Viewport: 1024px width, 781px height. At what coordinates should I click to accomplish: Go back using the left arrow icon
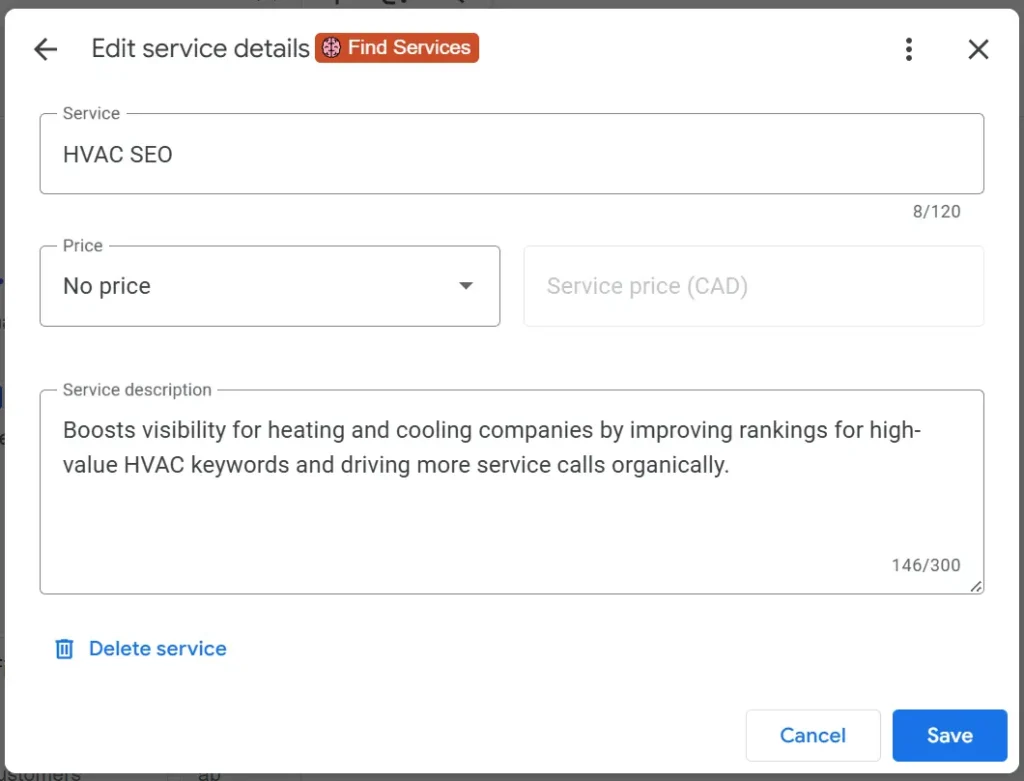click(46, 49)
